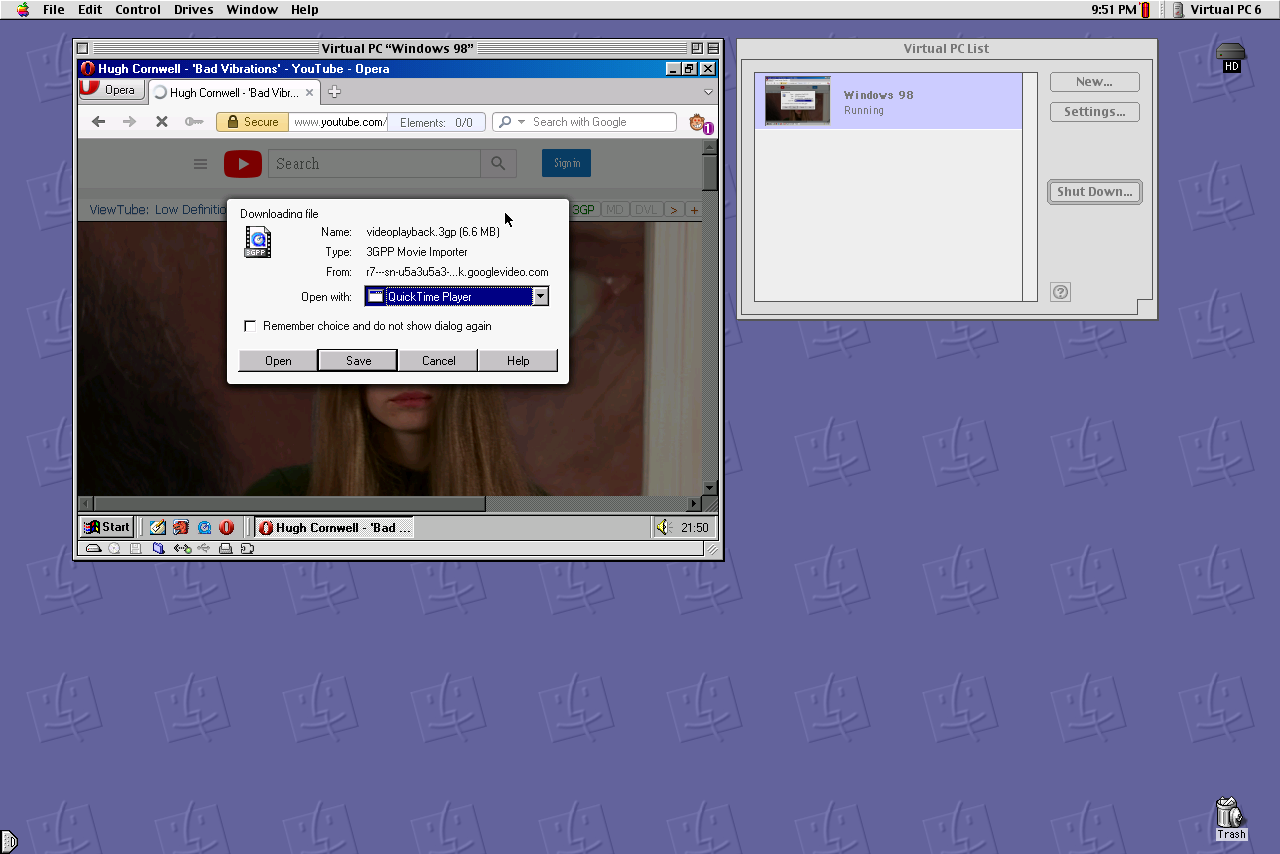The height and width of the screenshot is (854, 1280).
Task: Open the Violentmonkey extension icon
Action: pos(700,123)
